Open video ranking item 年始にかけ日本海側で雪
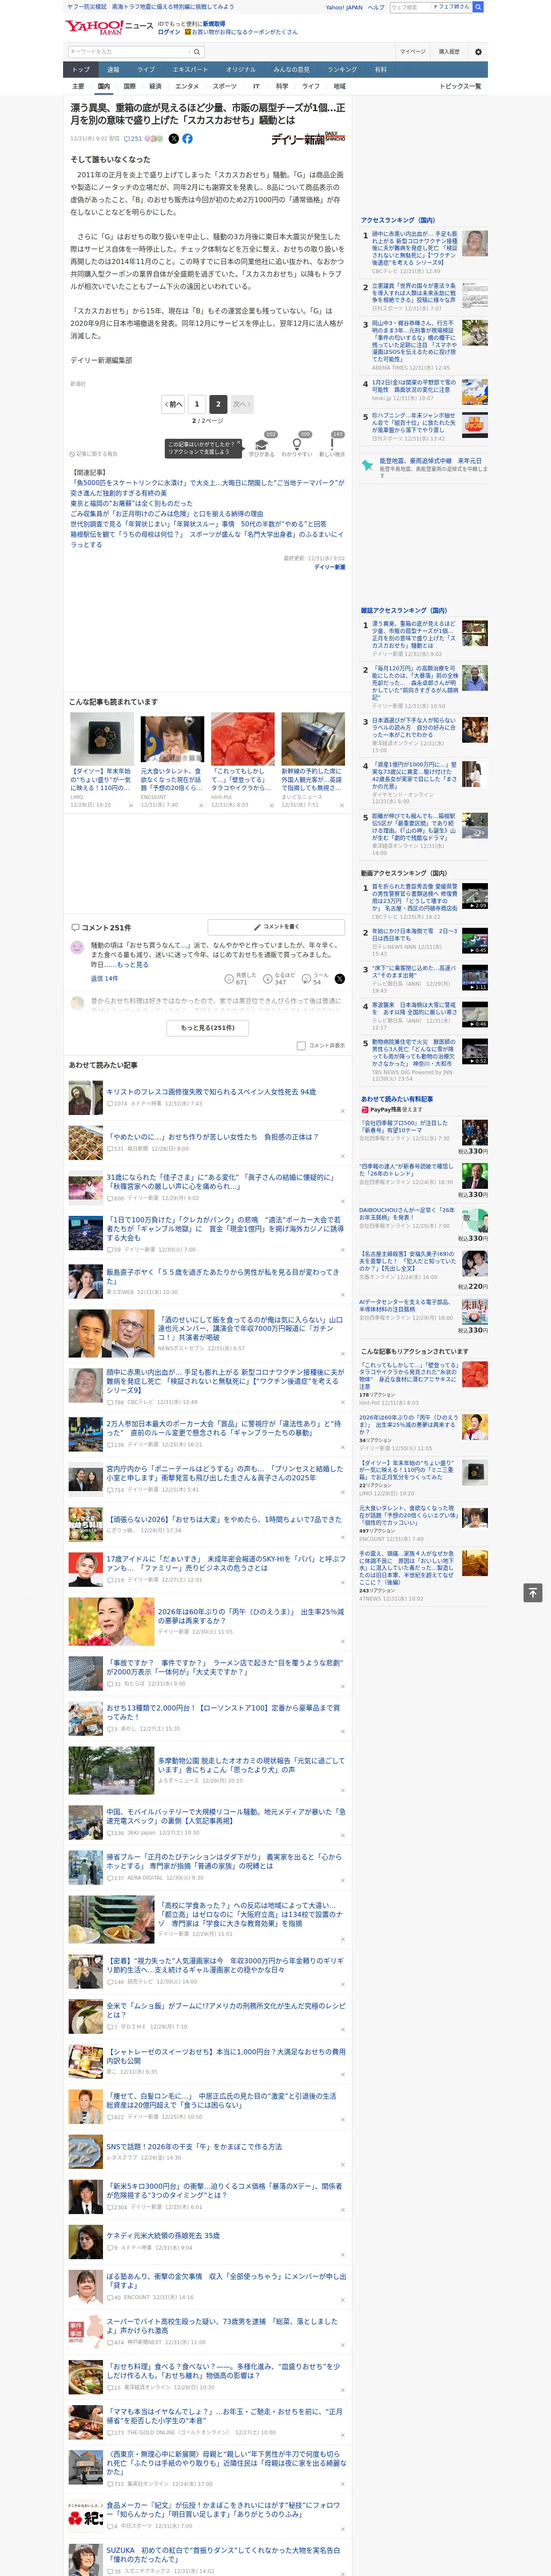 tap(415, 935)
